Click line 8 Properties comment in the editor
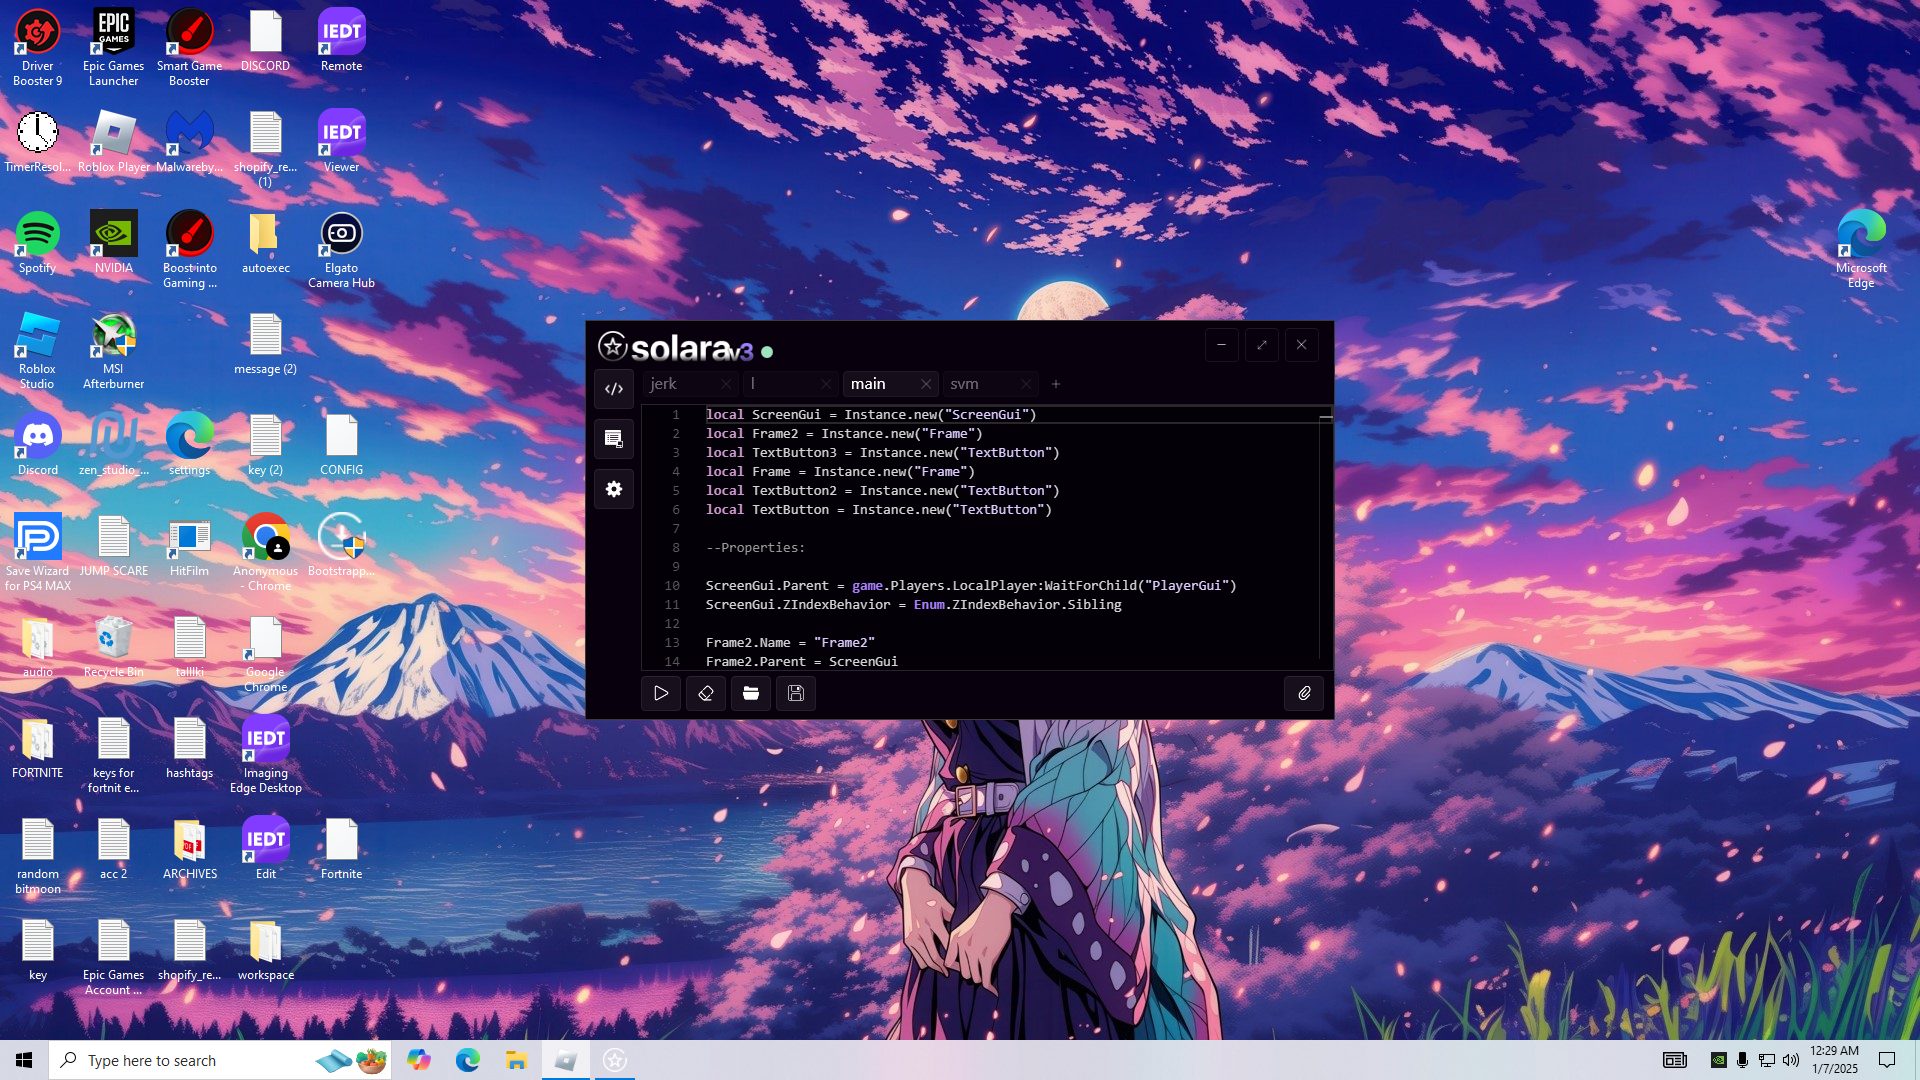Screen dimensions: 1920x1080 pyautogui.click(x=755, y=548)
